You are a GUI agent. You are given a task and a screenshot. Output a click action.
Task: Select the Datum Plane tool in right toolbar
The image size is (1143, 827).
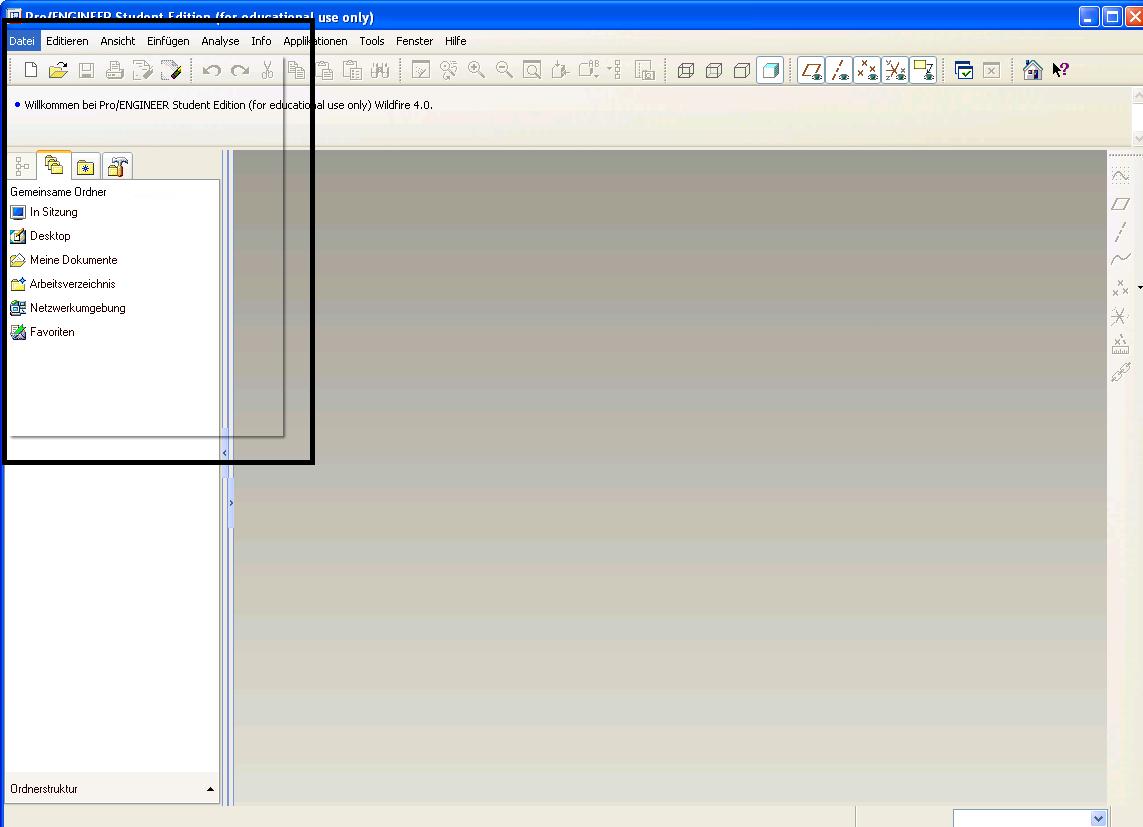click(x=1120, y=204)
